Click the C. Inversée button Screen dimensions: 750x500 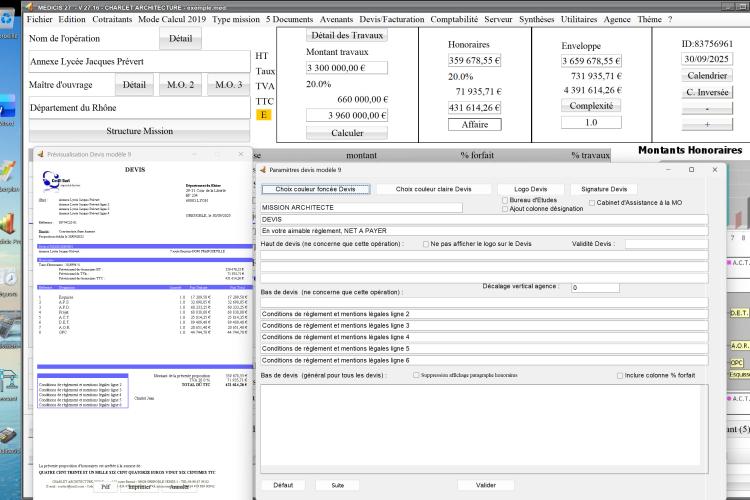click(x=707, y=92)
